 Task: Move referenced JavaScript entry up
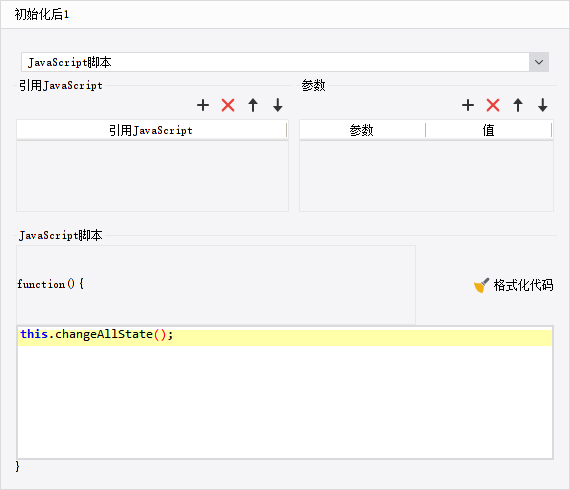pyautogui.click(x=253, y=105)
